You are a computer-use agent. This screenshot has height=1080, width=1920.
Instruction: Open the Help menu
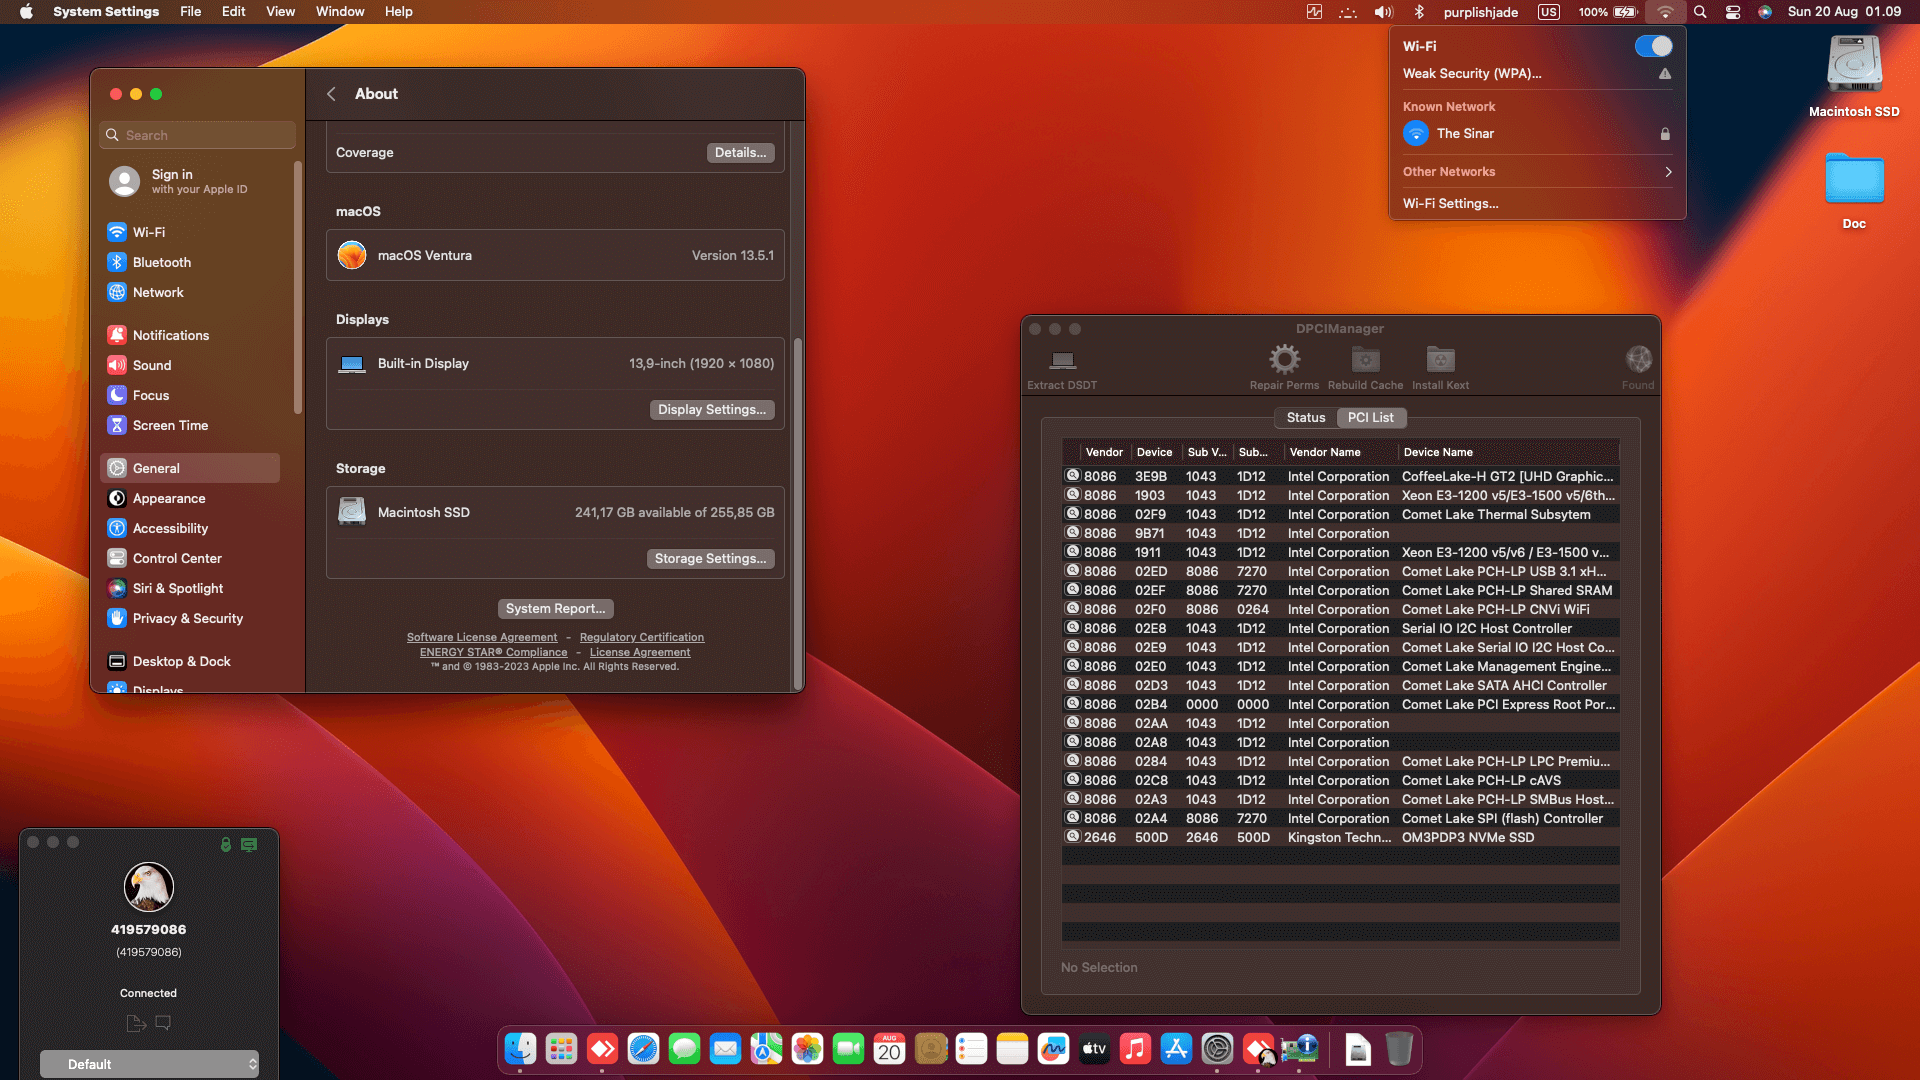[398, 12]
